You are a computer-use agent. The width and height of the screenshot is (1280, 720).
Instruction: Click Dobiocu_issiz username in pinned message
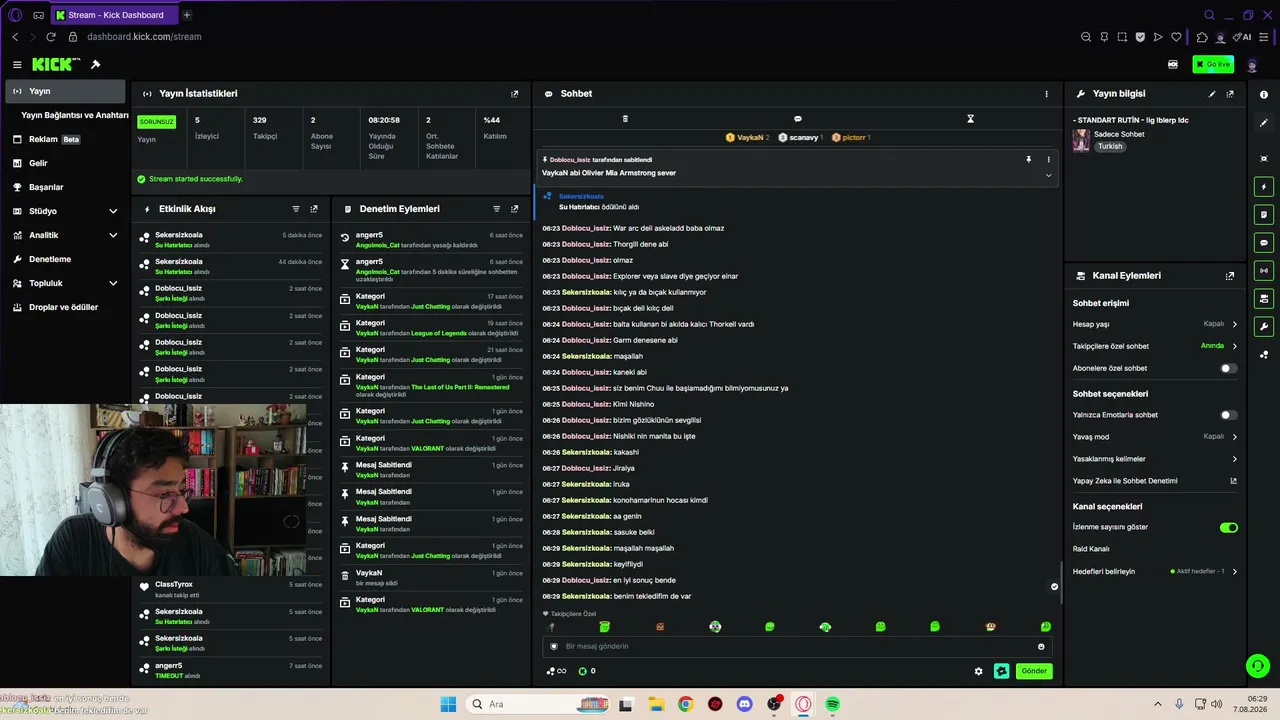click(x=570, y=160)
